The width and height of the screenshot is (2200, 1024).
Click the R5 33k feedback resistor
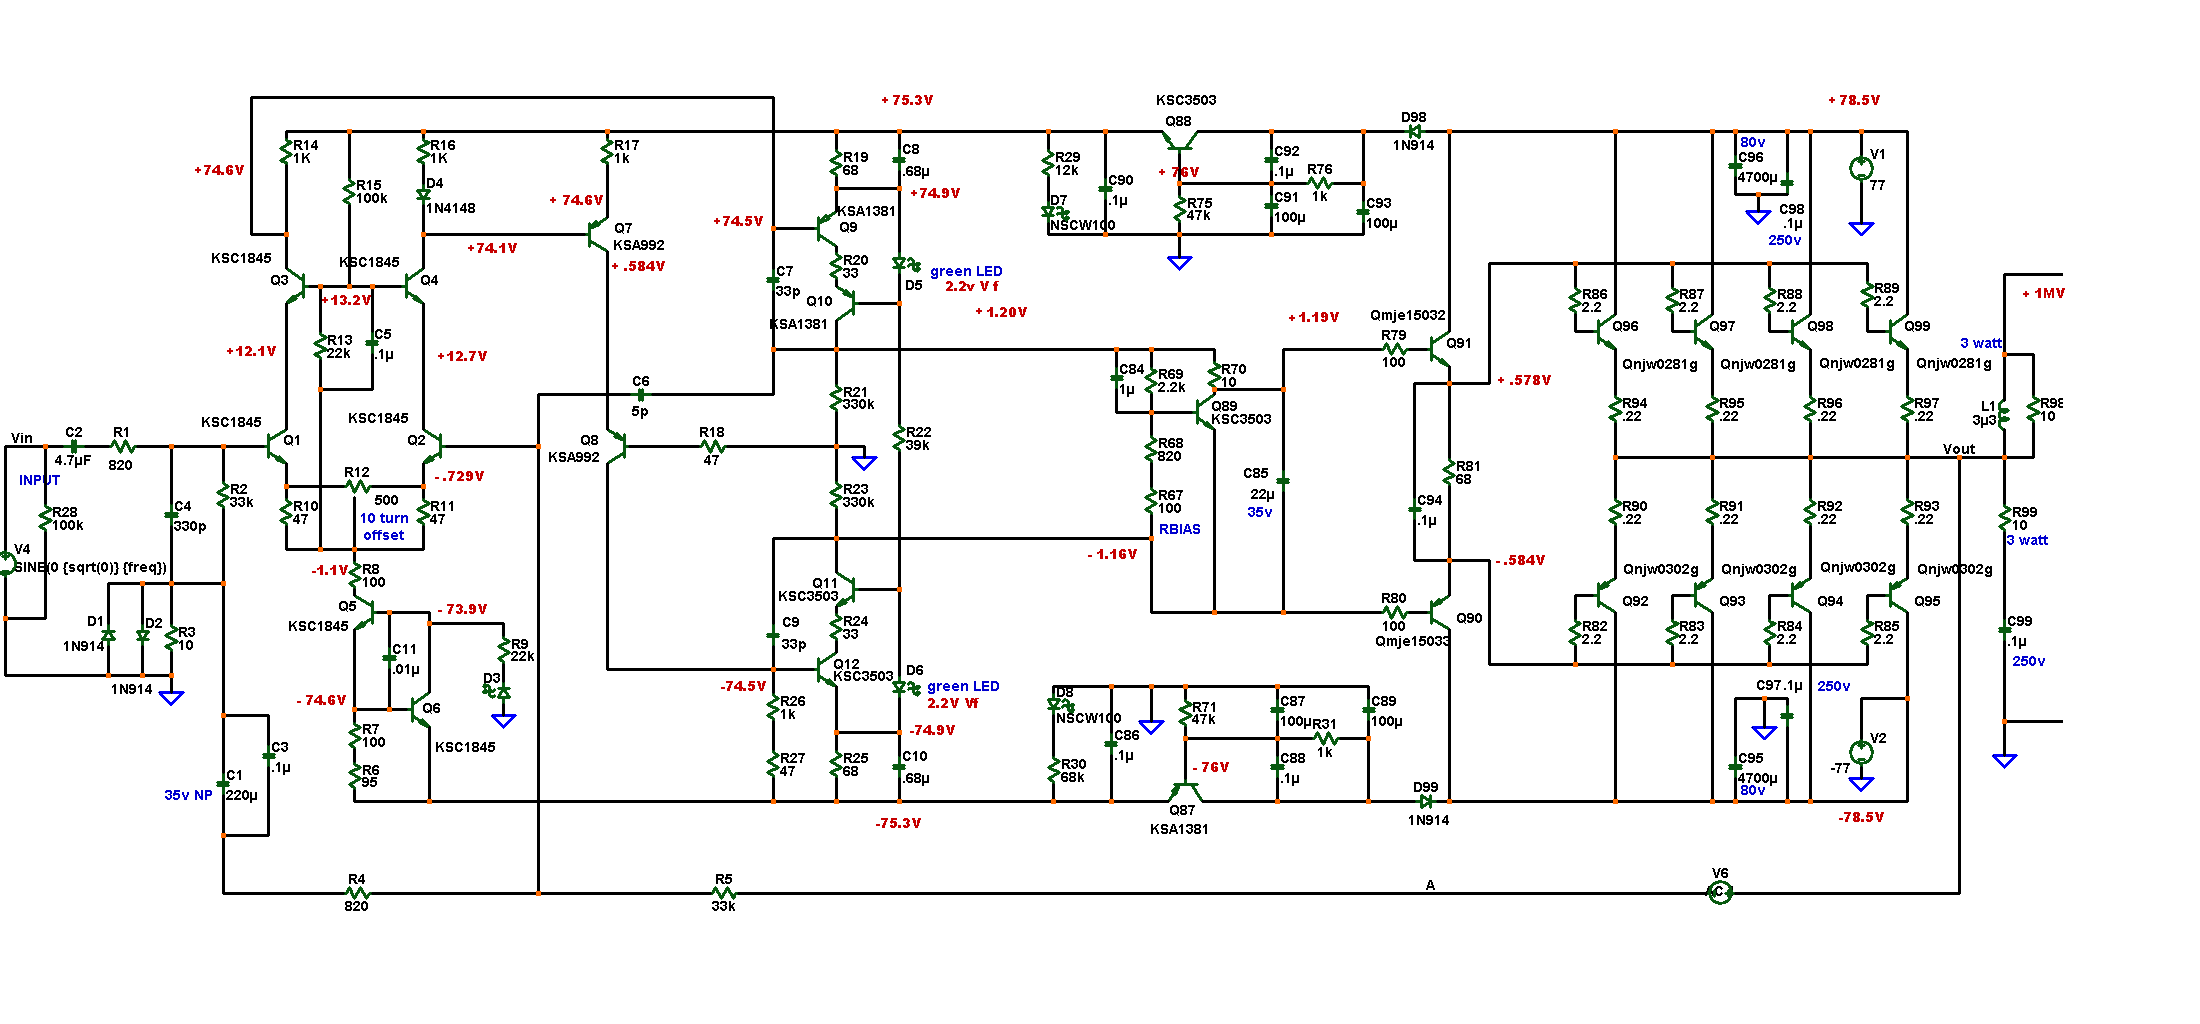coord(723,893)
